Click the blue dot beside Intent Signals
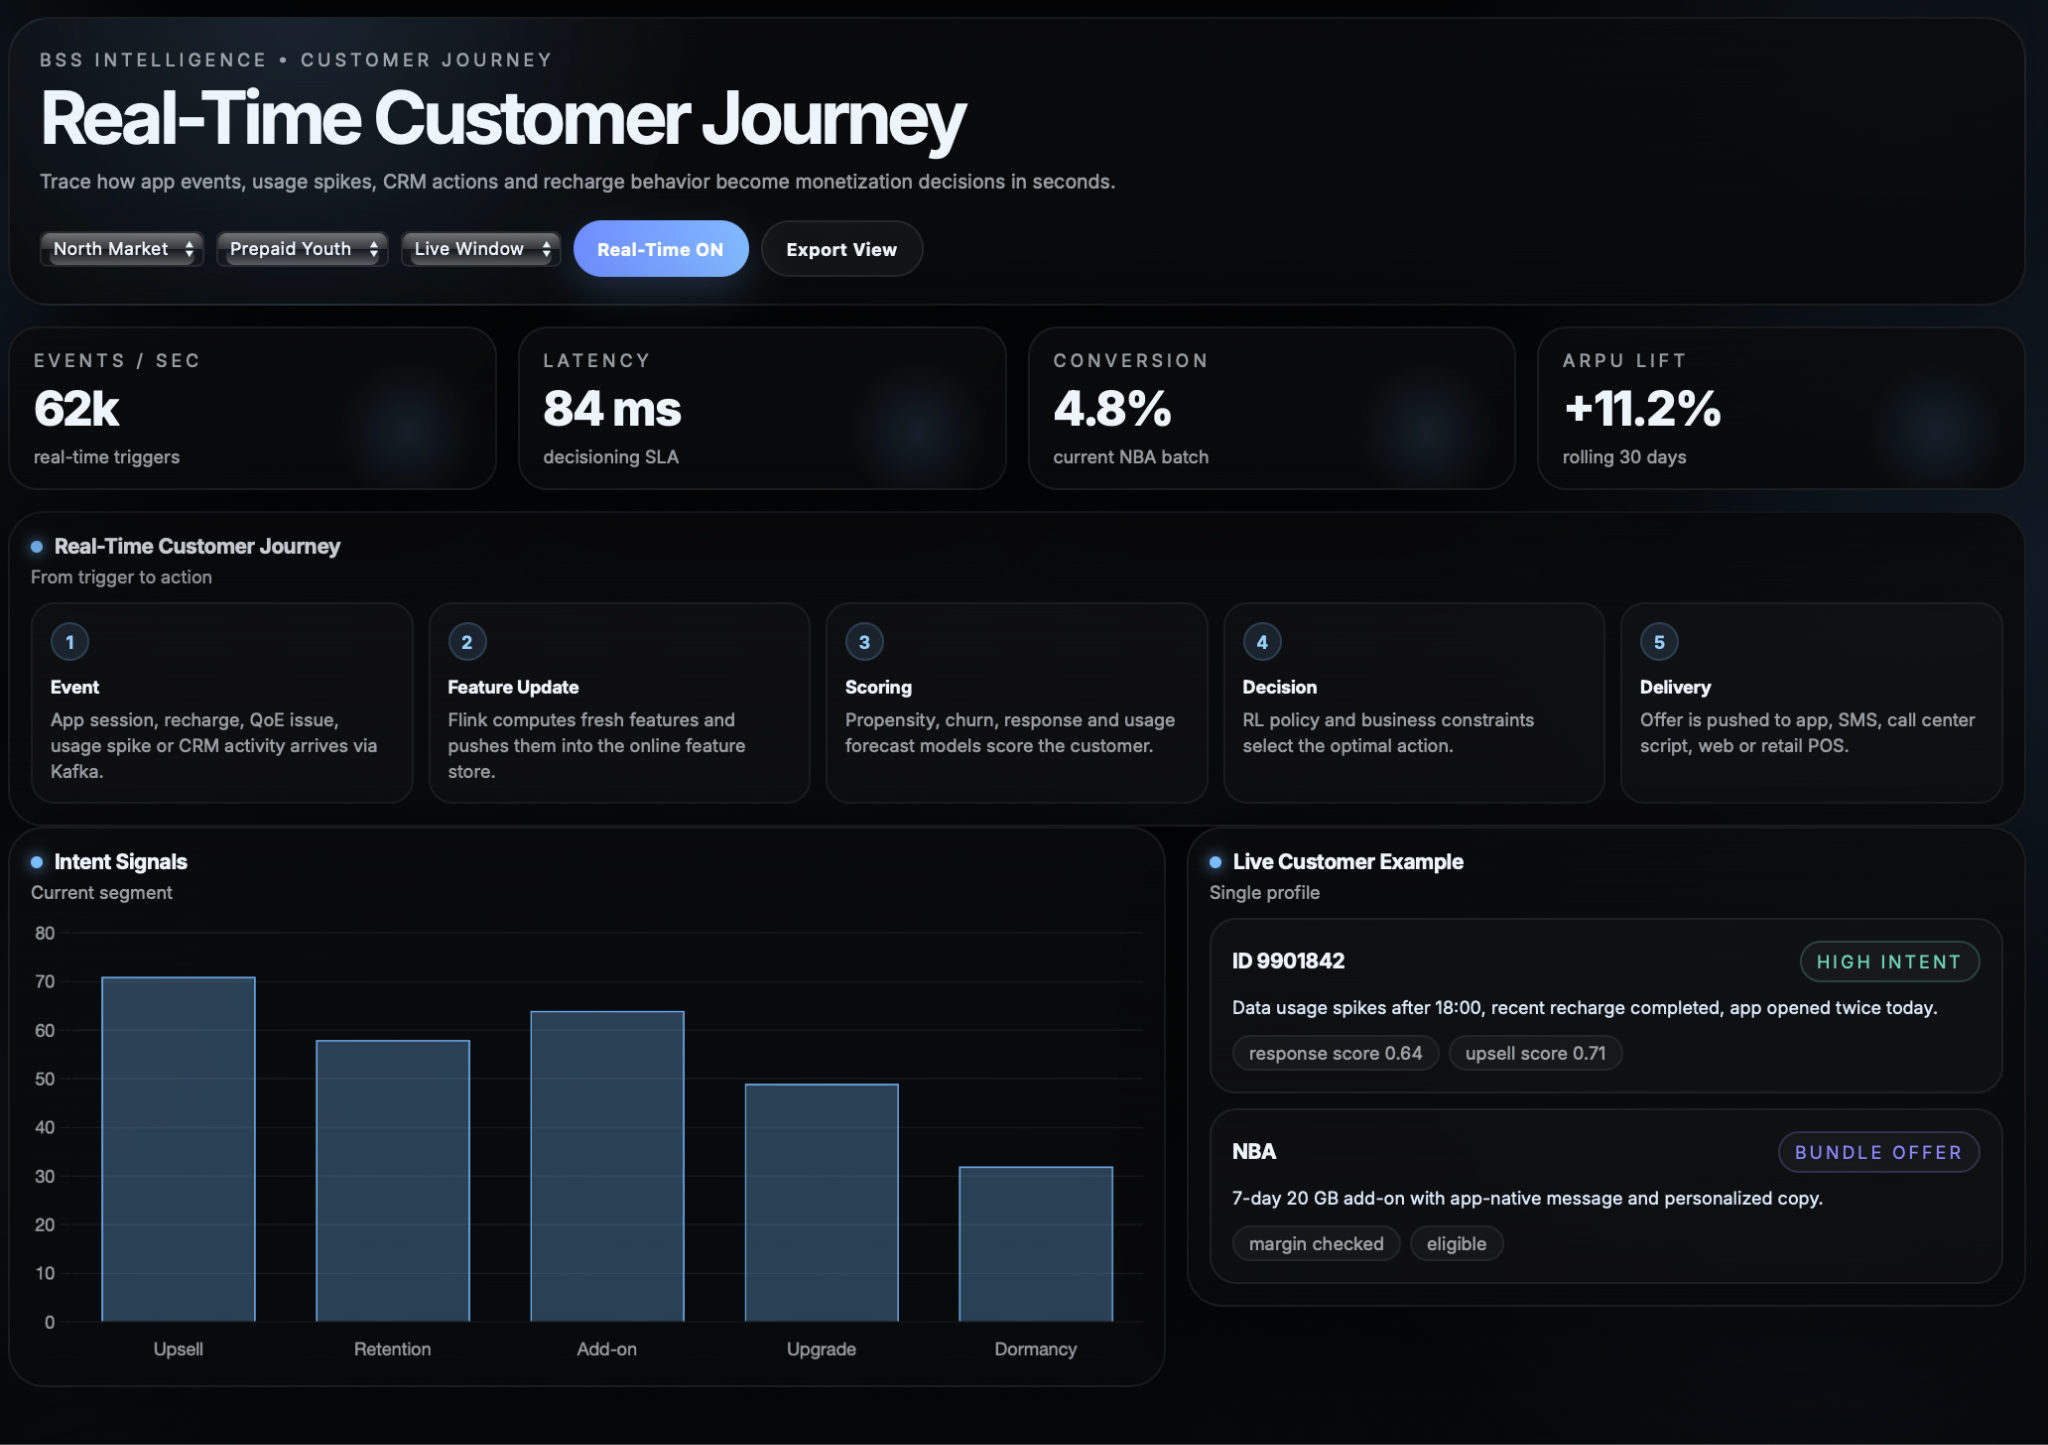Image resolution: width=2048 pixels, height=1445 pixels. 37,862
